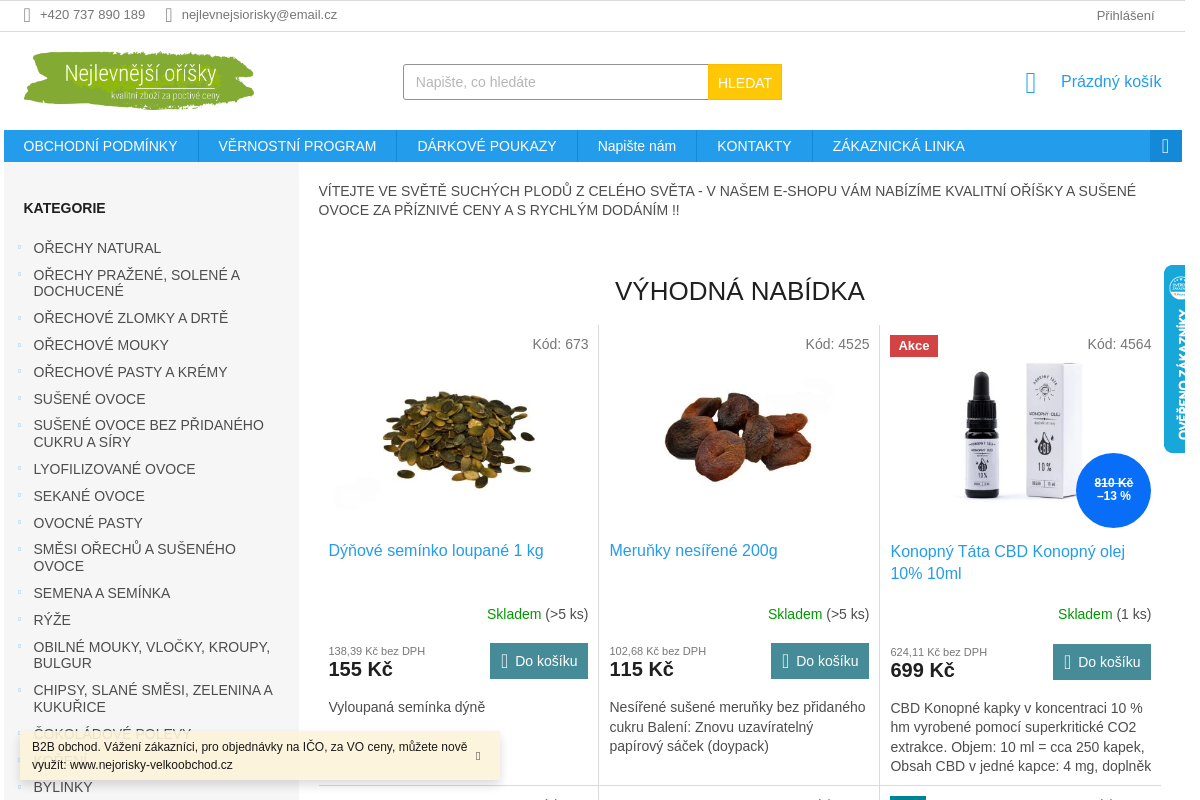The width and height of the screenshot is (1200, 800).
Task: Open the Meruňky nesířené product image
Action: click(739, 435)
